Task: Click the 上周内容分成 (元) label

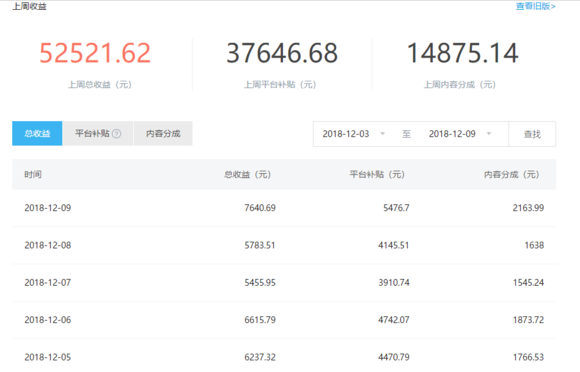Action: click(459, 85)
